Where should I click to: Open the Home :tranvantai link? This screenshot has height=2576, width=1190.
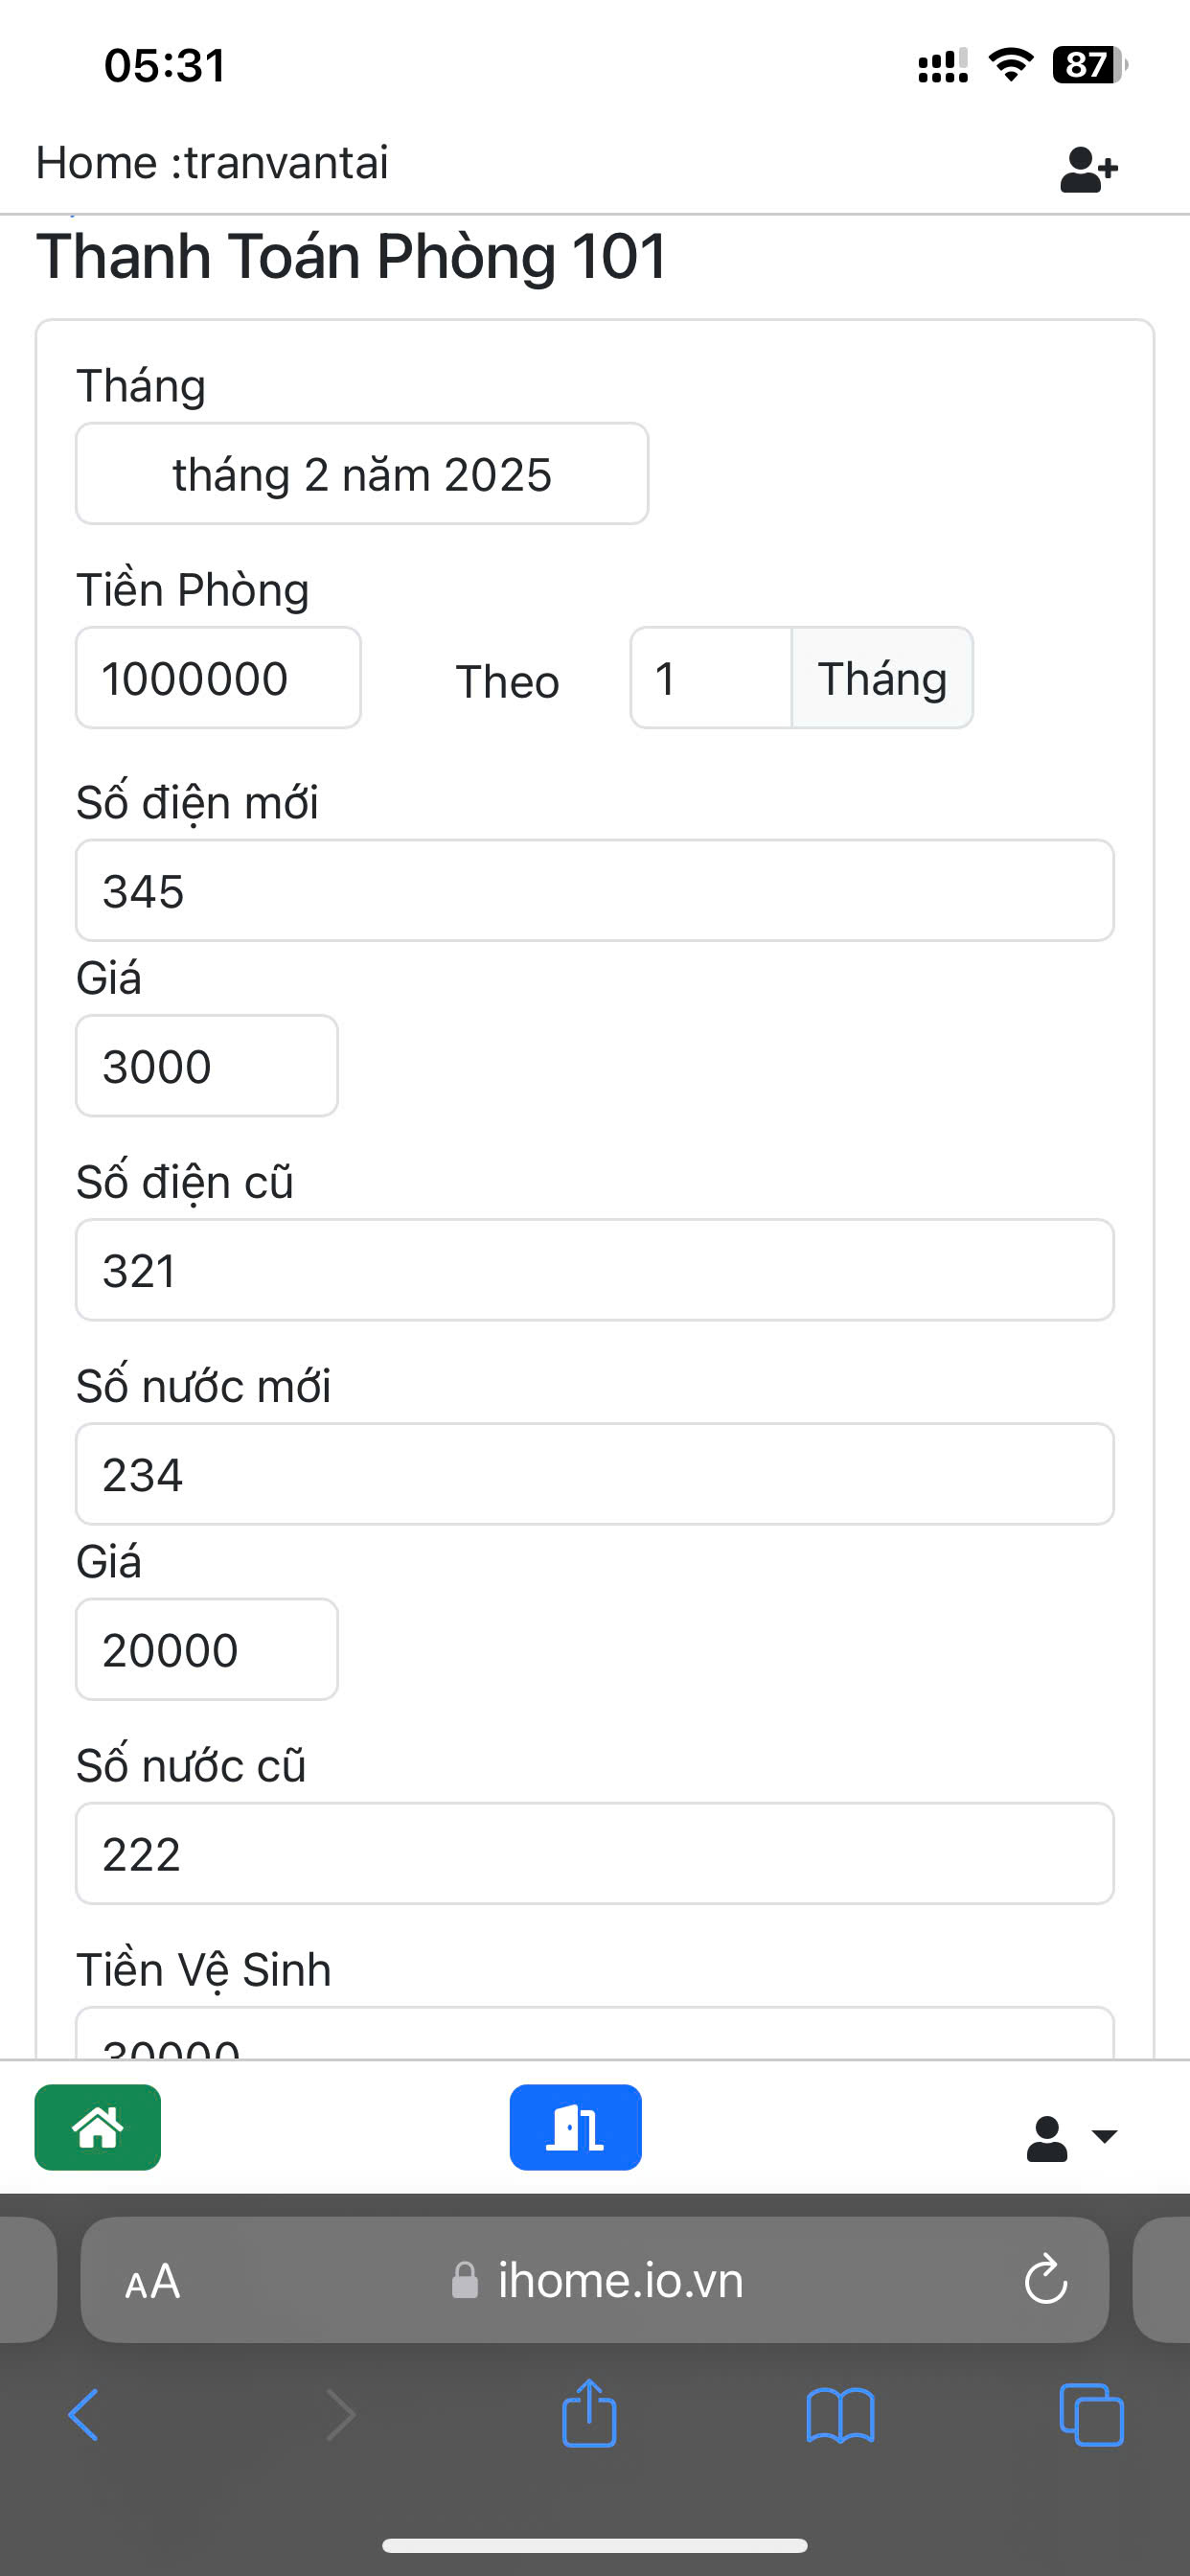click(212, 163)
